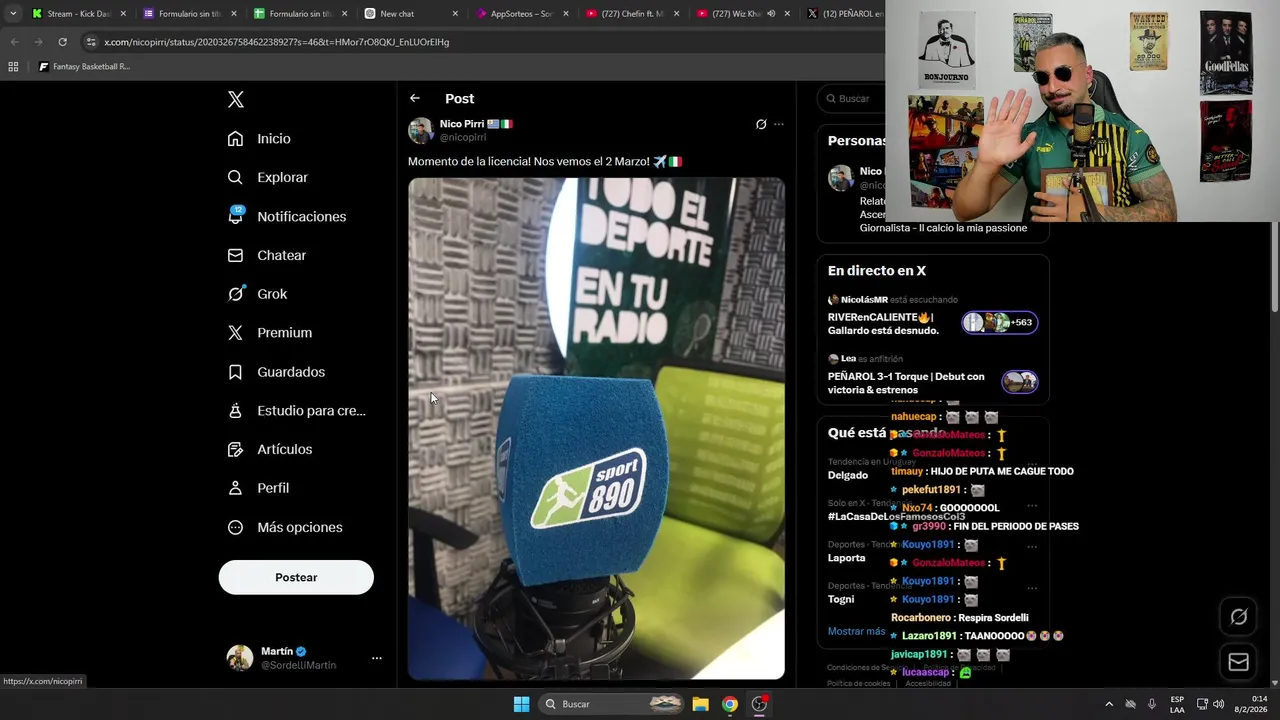1280x720 pixels.
Task: Open File Explorer from taskbar
Action: tap(701, 704)
